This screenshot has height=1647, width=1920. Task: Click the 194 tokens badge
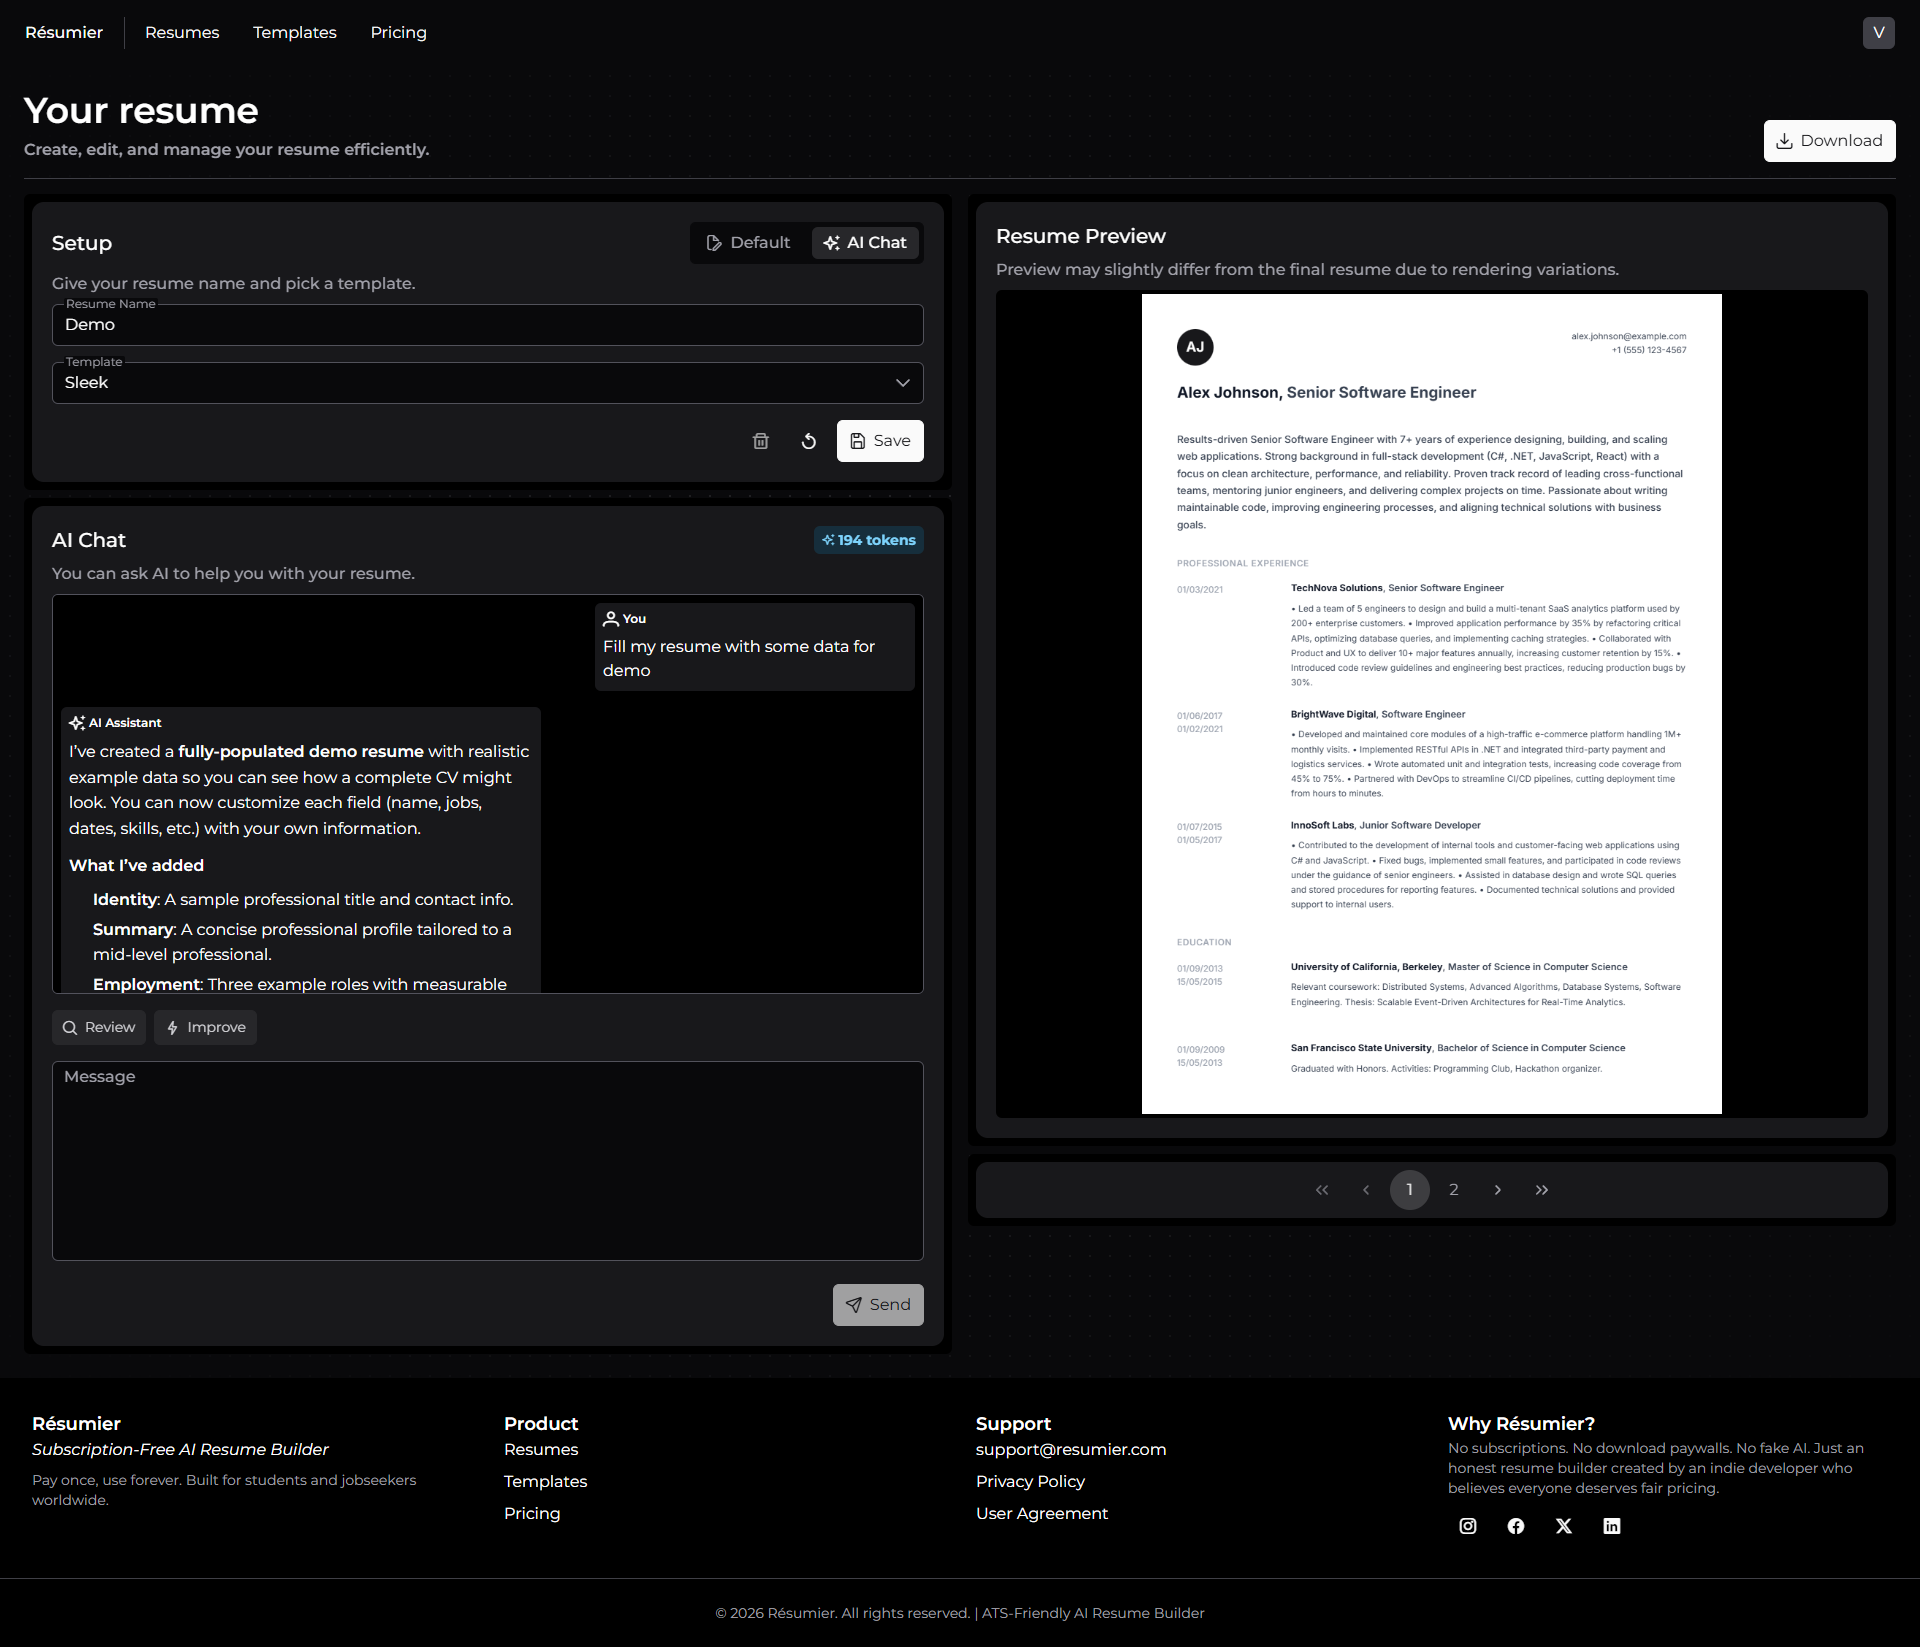coord(868,540)
